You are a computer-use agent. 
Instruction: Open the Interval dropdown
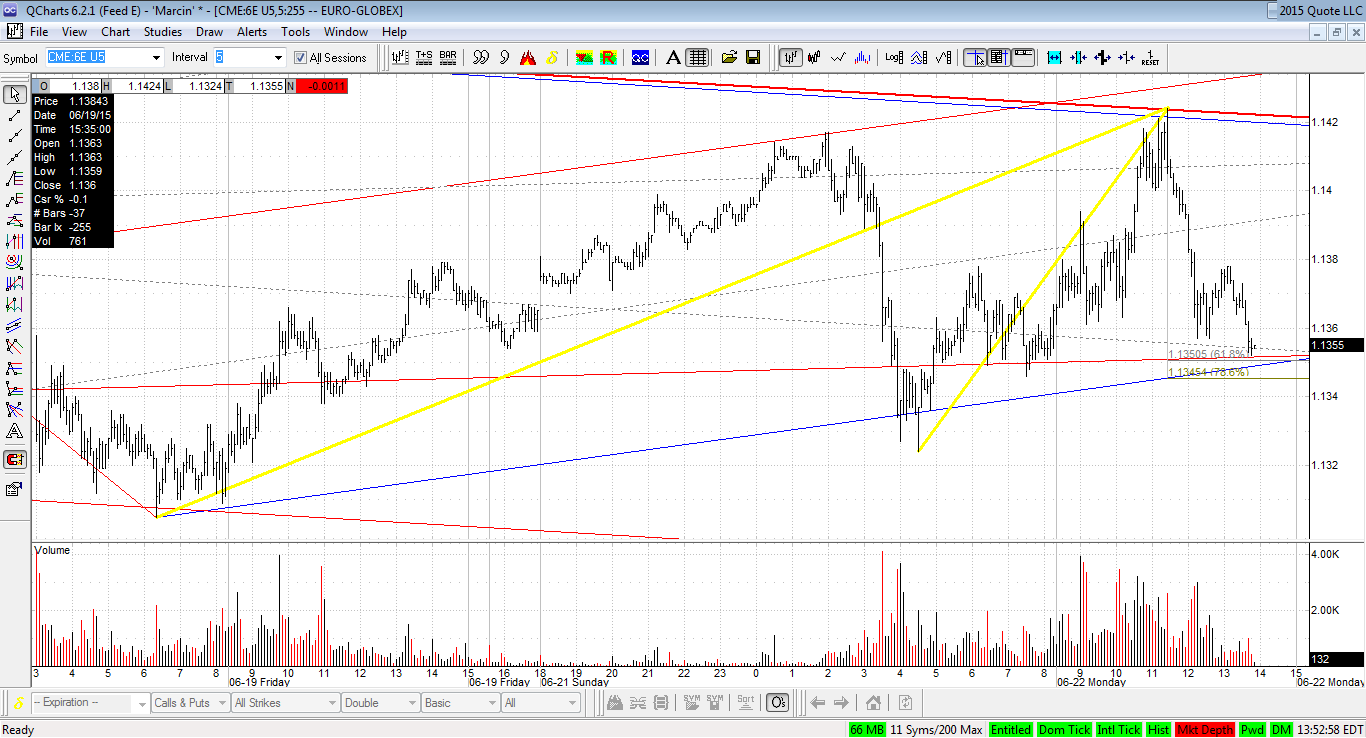pyautogui.click(x=278, y=58)
